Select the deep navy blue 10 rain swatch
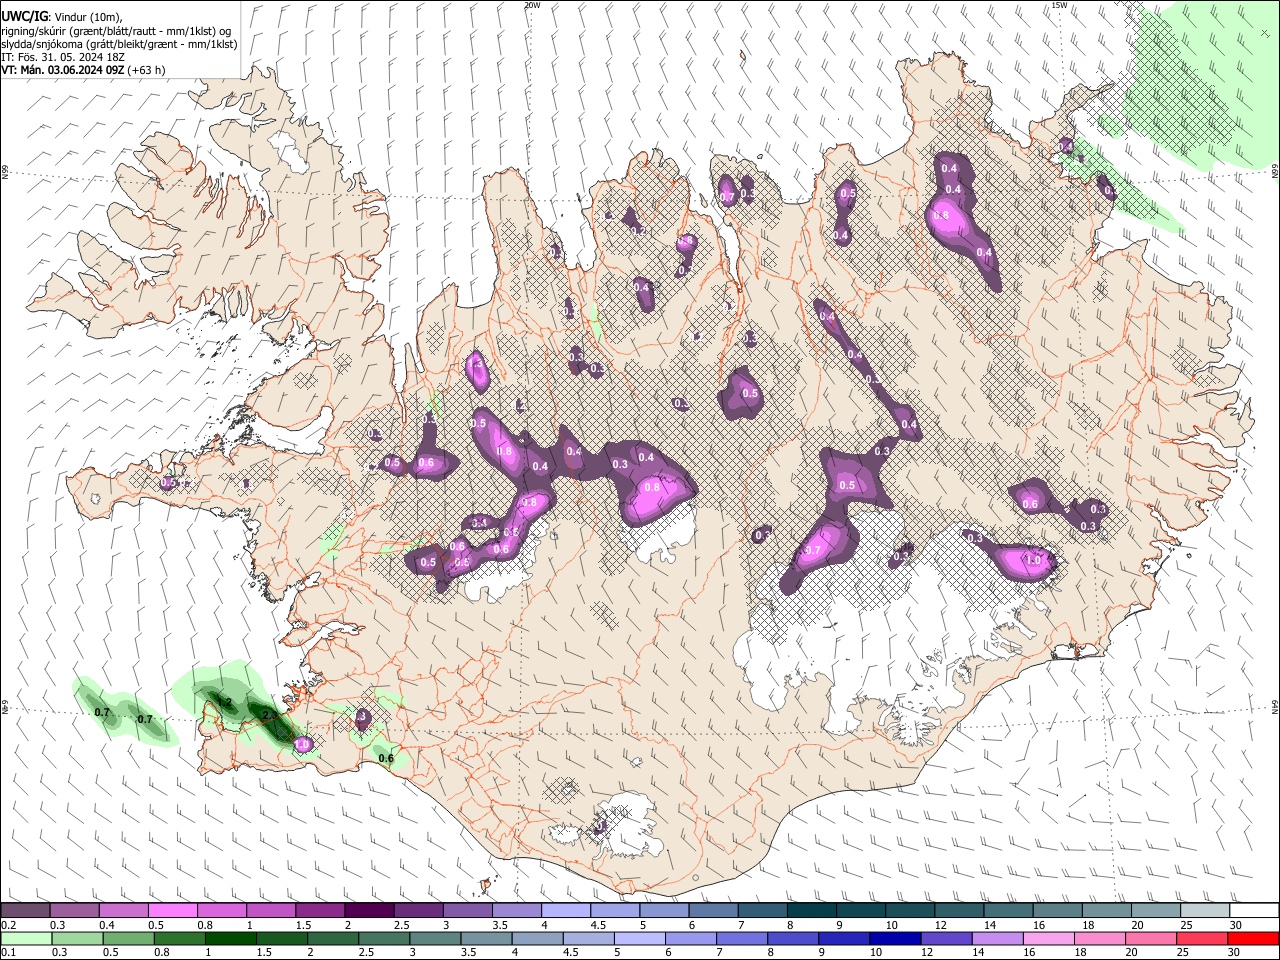The height and width of the screenshot is (960, 1280). click(894, 939)
